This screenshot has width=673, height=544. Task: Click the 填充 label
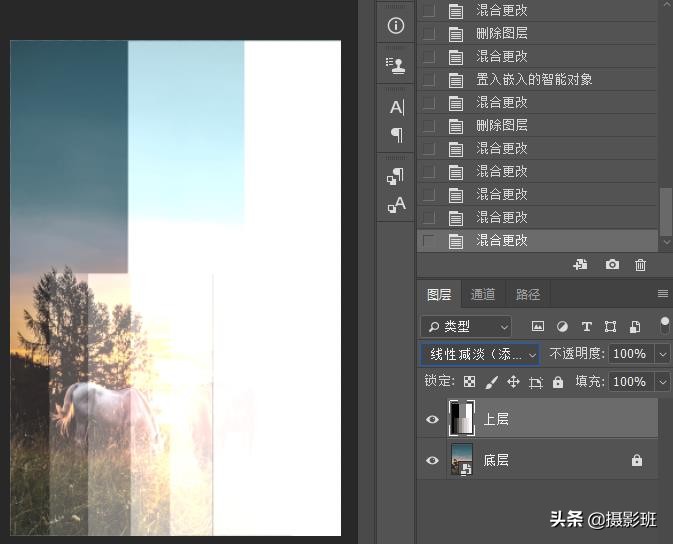[589, 382]
